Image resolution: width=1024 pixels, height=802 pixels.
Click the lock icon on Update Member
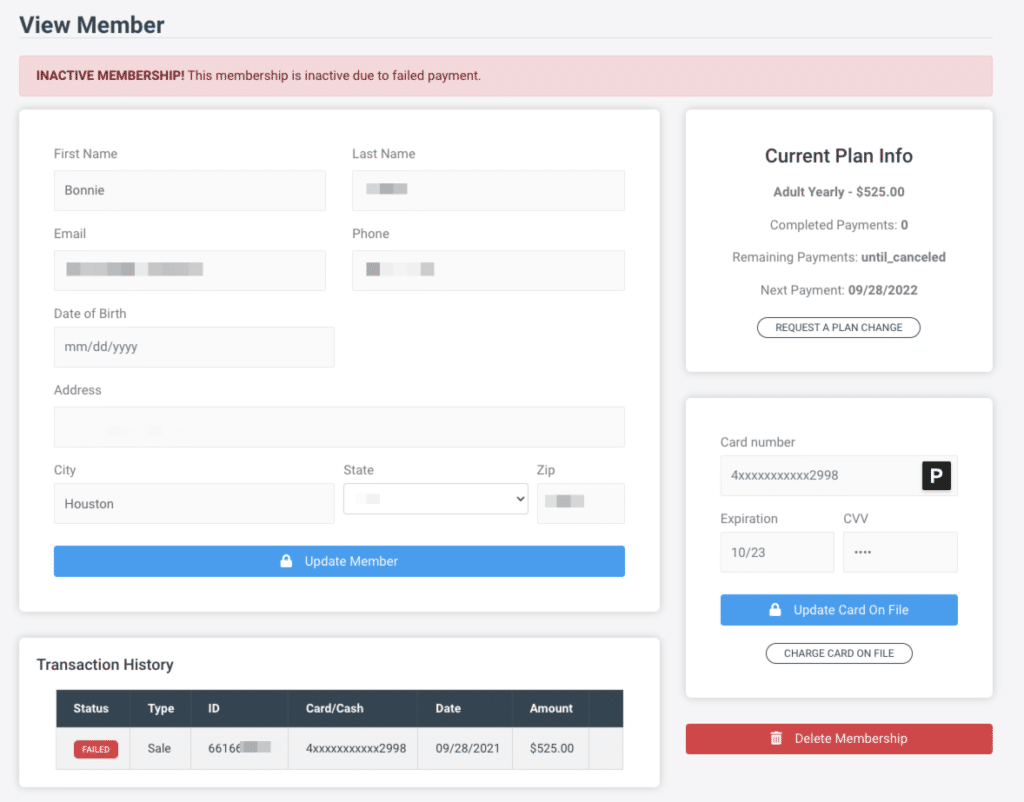[x=286, y=561]
